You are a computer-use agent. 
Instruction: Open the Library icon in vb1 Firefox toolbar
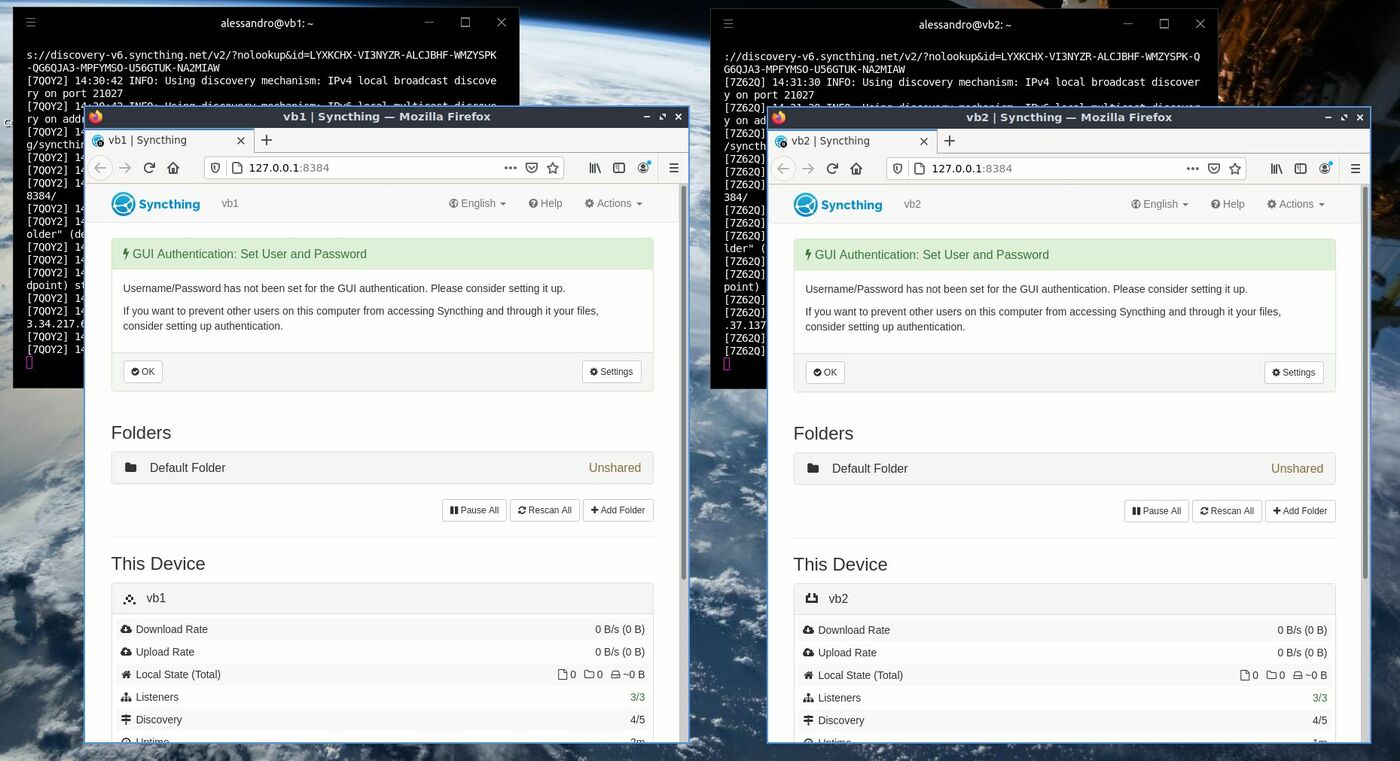click(594, 168)
